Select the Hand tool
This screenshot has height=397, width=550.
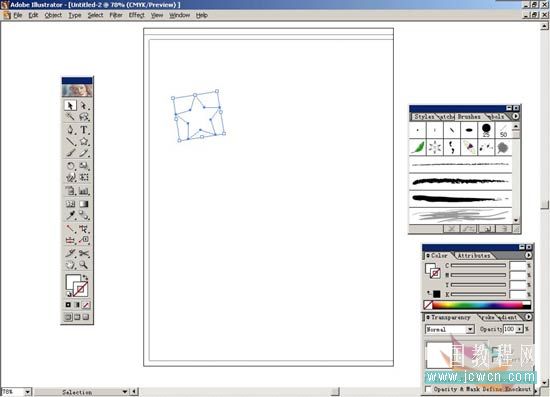[70, 265]
